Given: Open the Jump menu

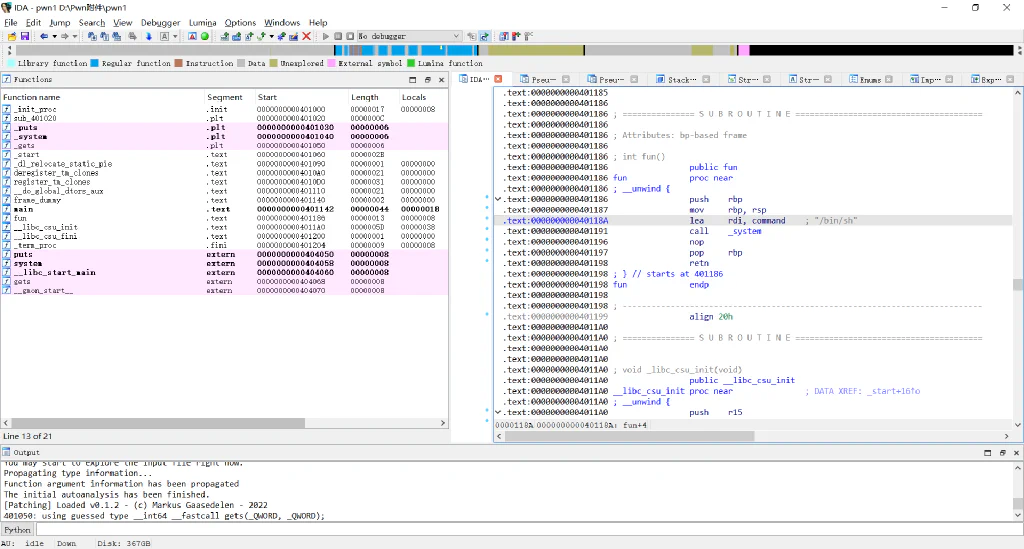Looking at the screenshot, I should tap(59, 23).
